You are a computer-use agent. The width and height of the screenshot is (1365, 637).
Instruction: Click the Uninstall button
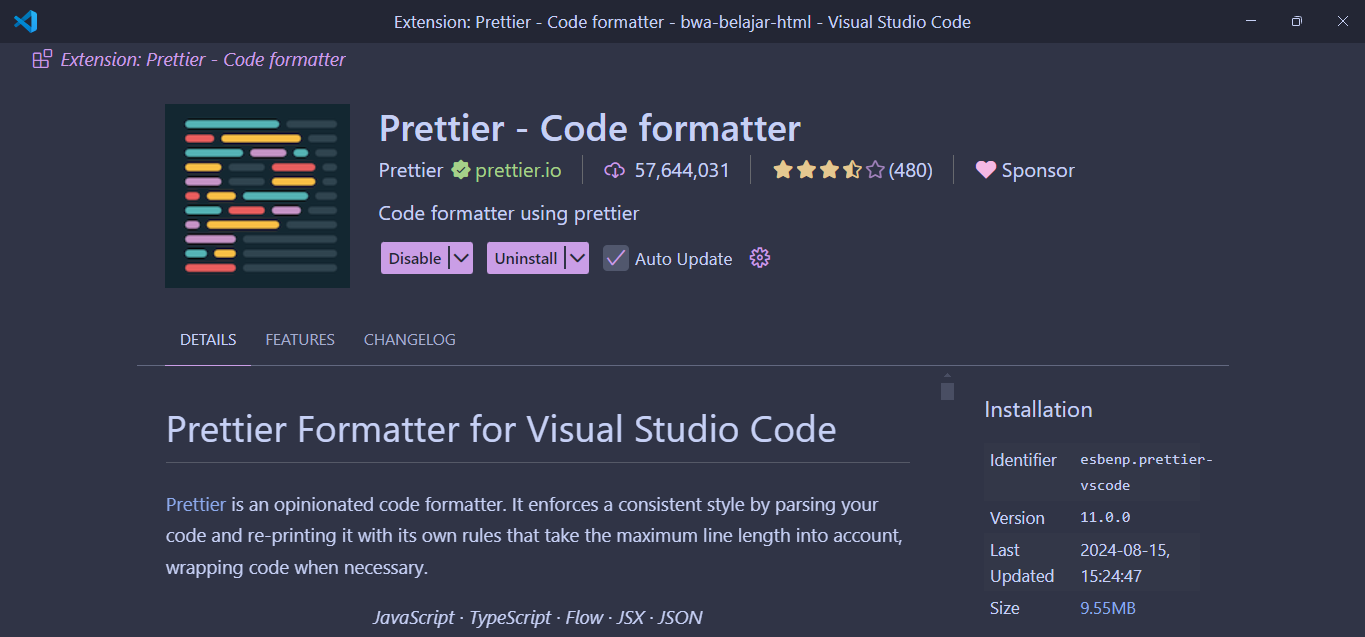[x=526, y=258]
